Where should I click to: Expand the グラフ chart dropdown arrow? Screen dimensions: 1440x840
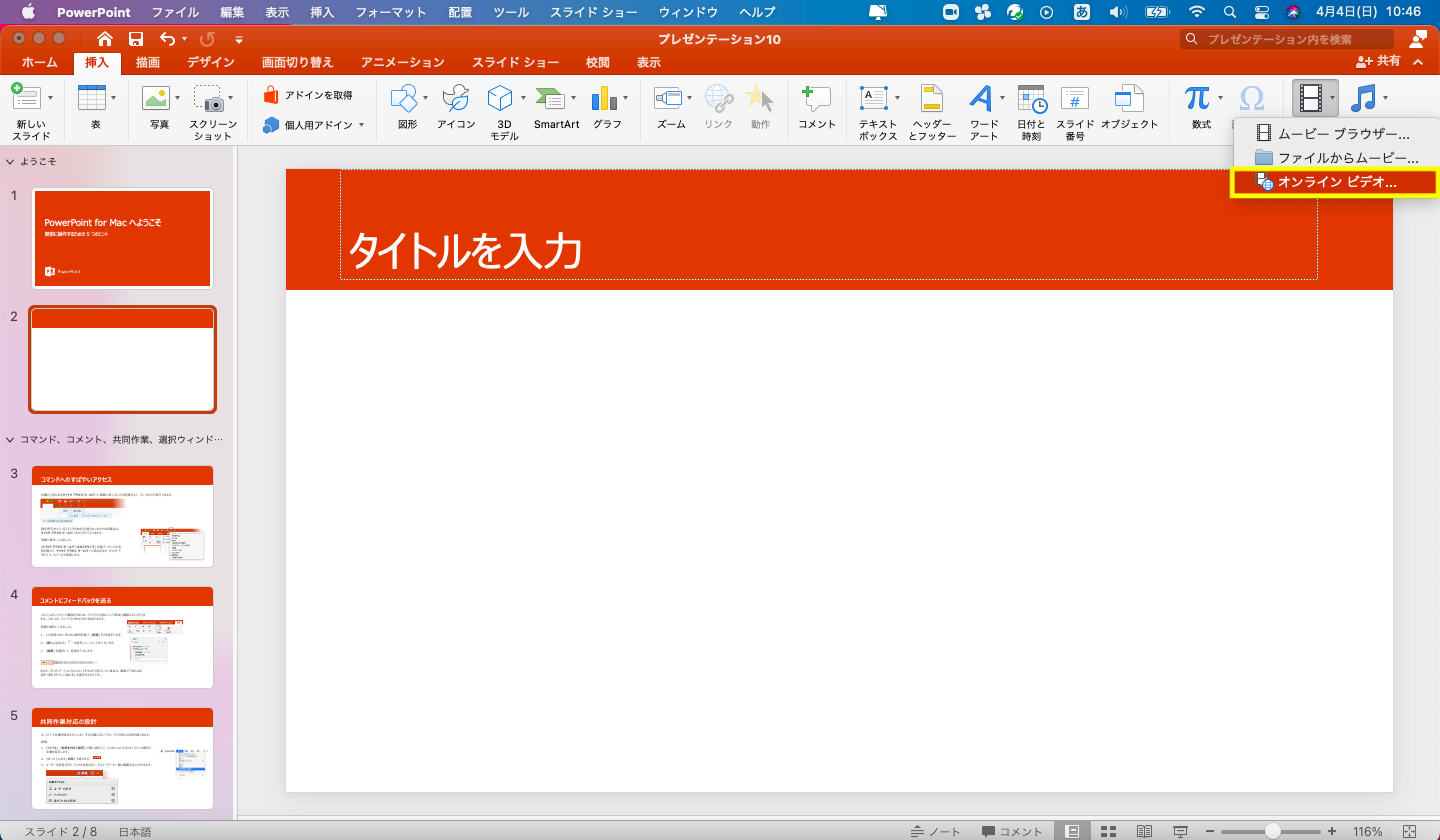[624, 98]
